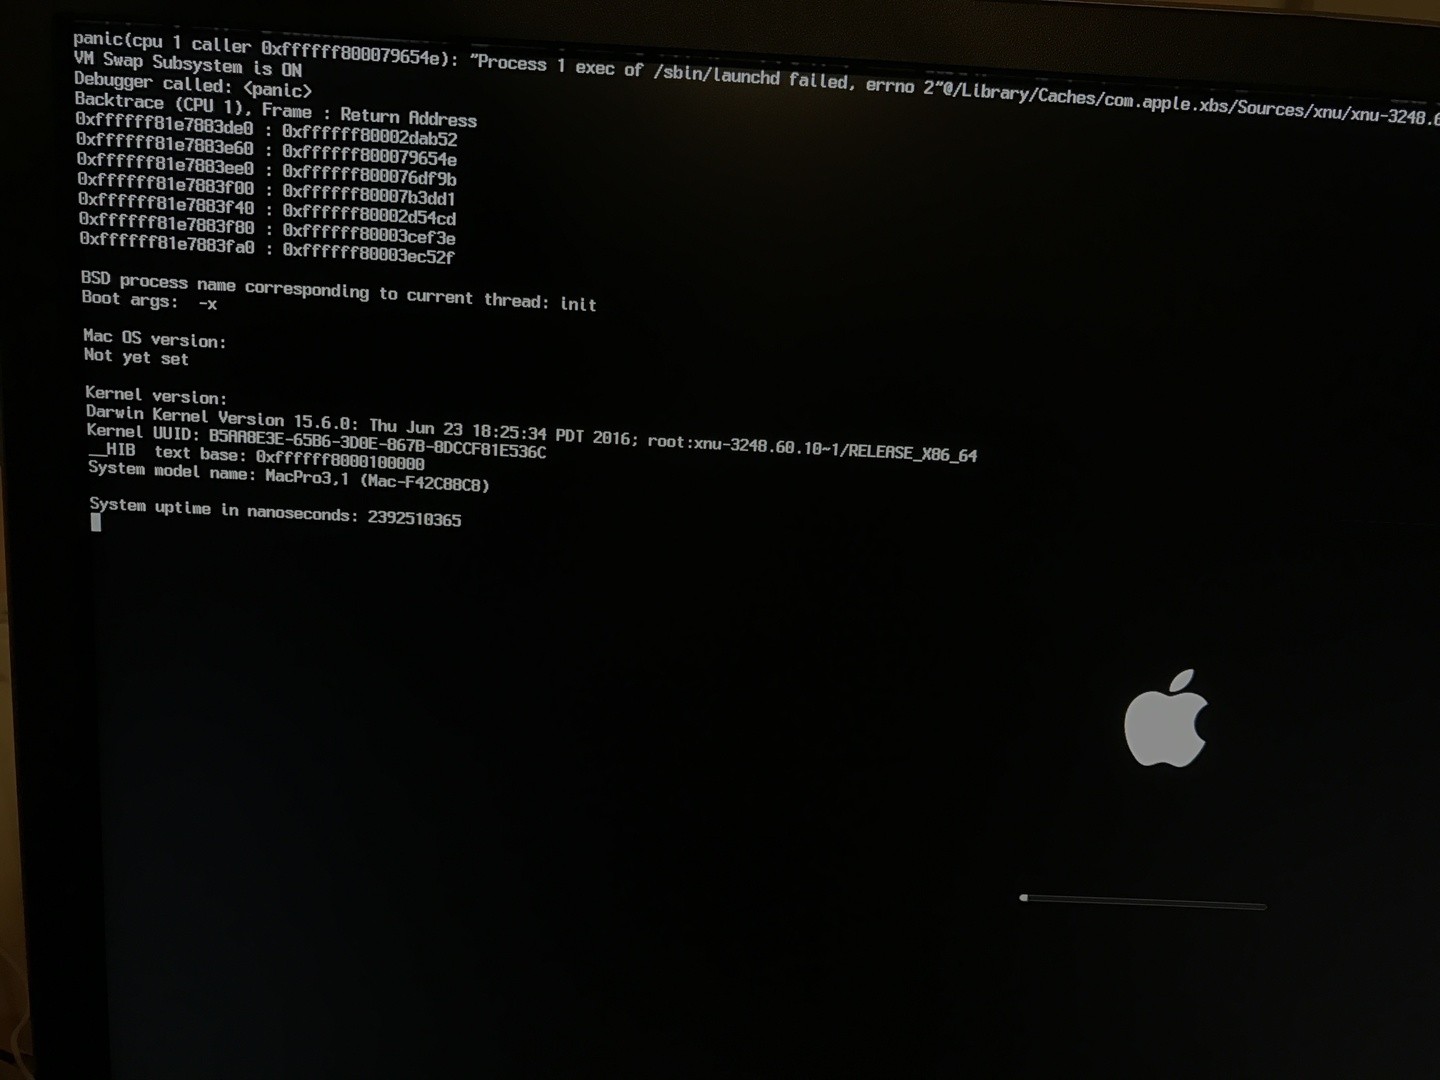The height and width of the screenshot is (1080, 1440).
Task: Click the "Boot args: -x" line
Action: coord(149,300)
